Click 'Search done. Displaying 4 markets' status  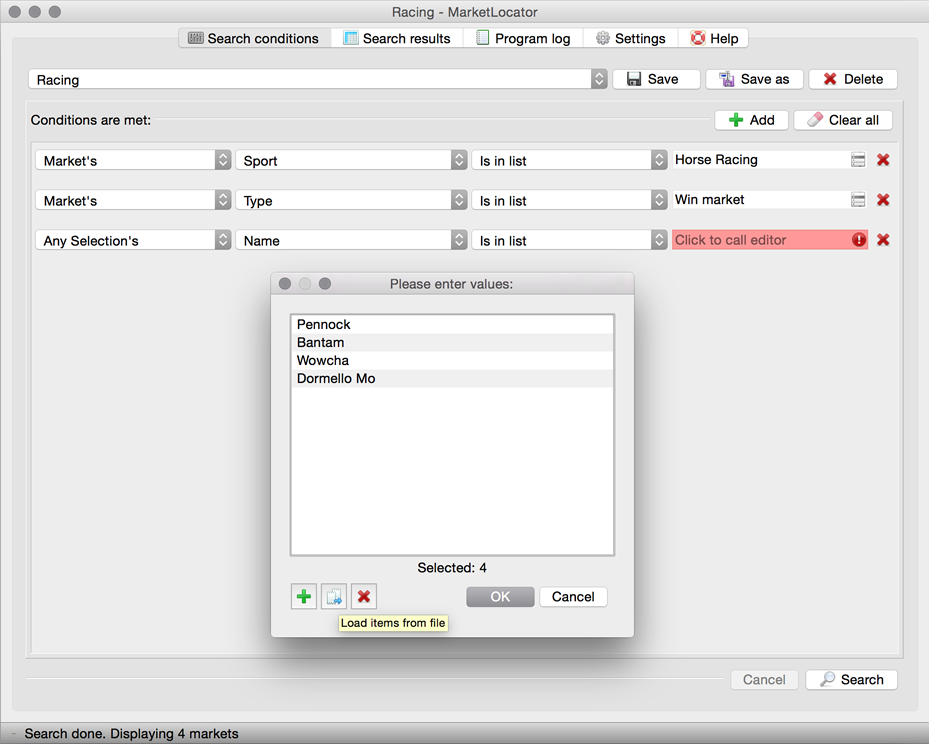[131, 733]
